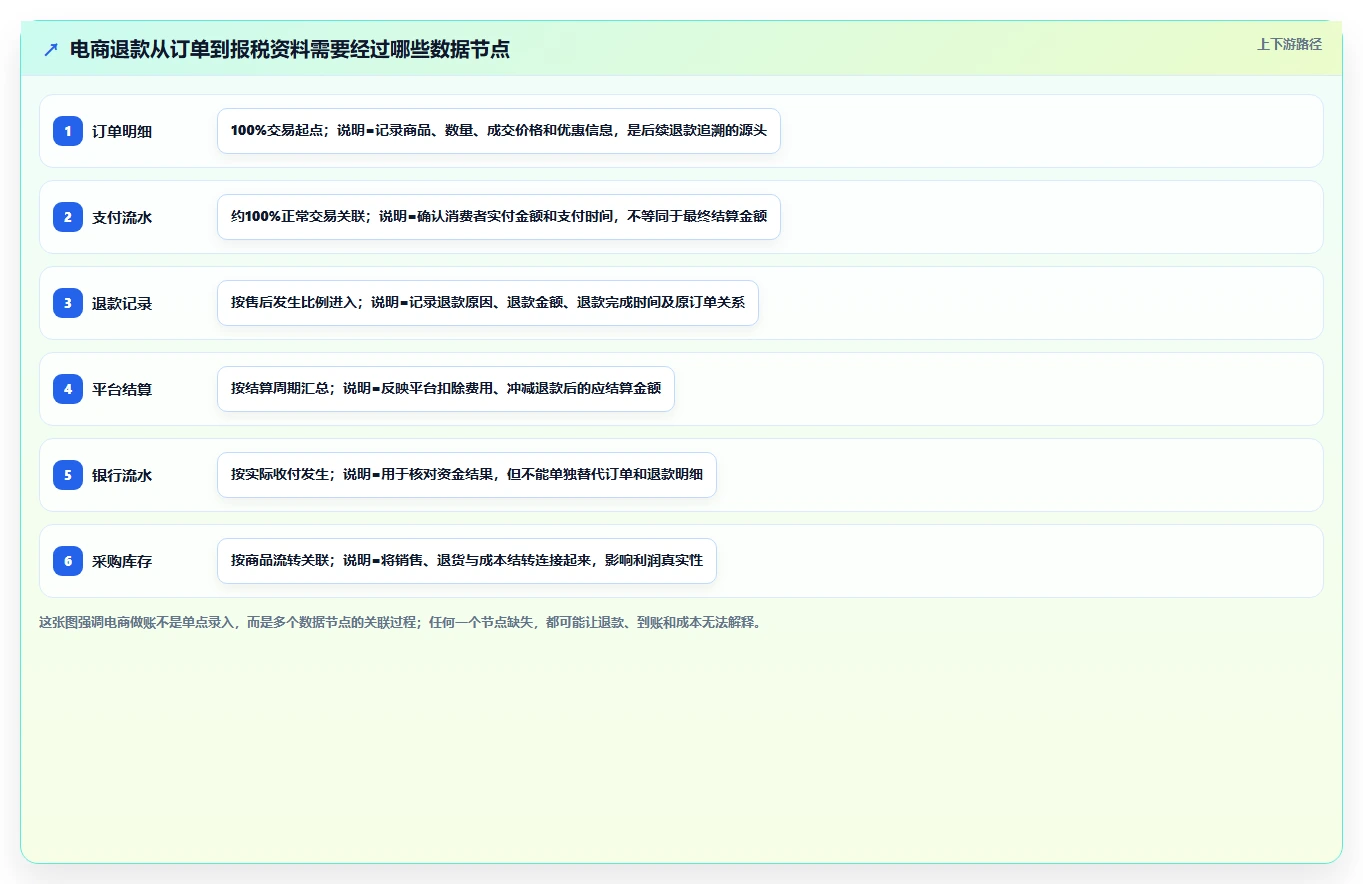Click the 按商品流转关联 description box
This screenshot has height=884, width=1363.
(467, 561)
